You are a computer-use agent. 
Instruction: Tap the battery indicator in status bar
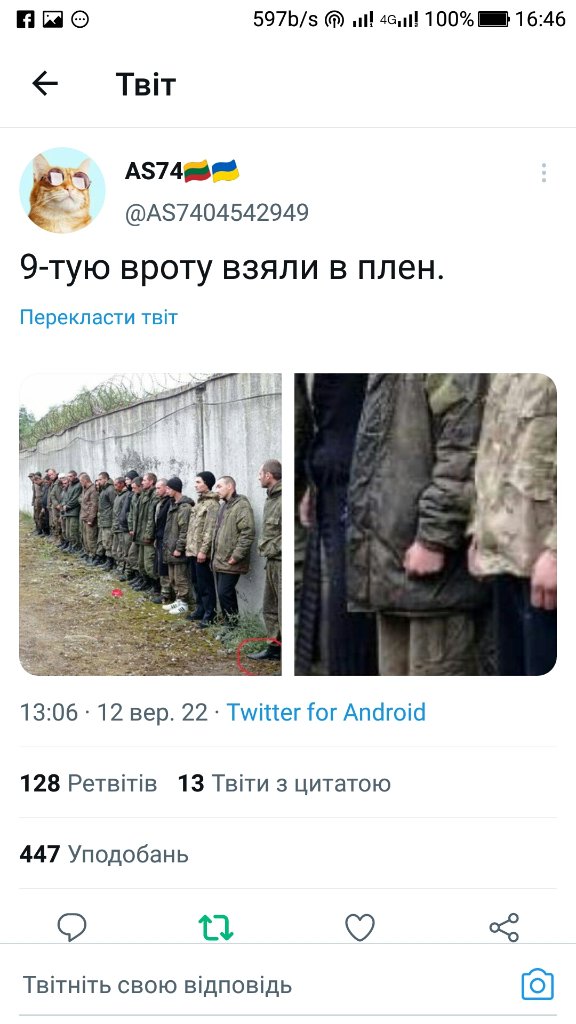pyautogui.click(x=493, y=20)
